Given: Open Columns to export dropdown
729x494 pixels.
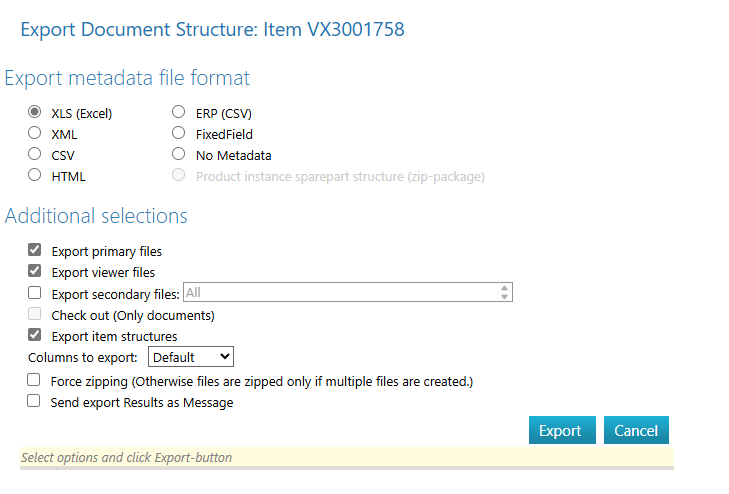Looking at the screenshot, I should pos(190,357).
